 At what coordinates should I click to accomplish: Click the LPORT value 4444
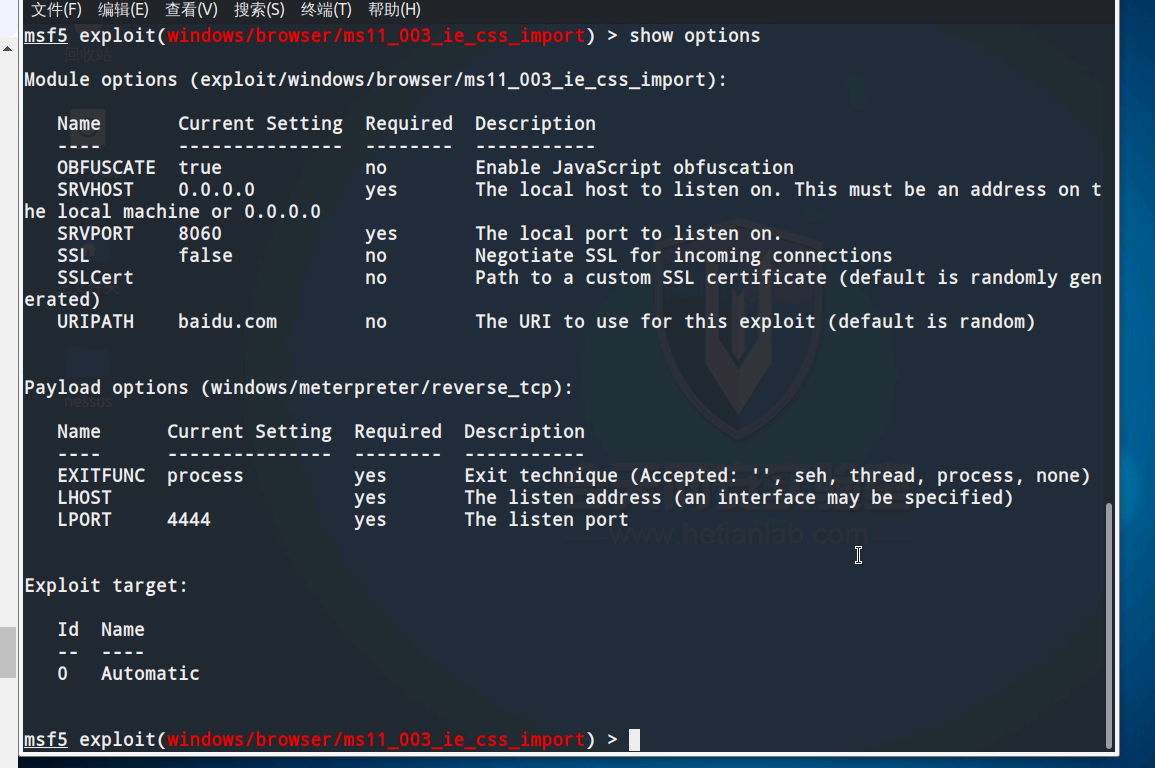coord(189,520)
